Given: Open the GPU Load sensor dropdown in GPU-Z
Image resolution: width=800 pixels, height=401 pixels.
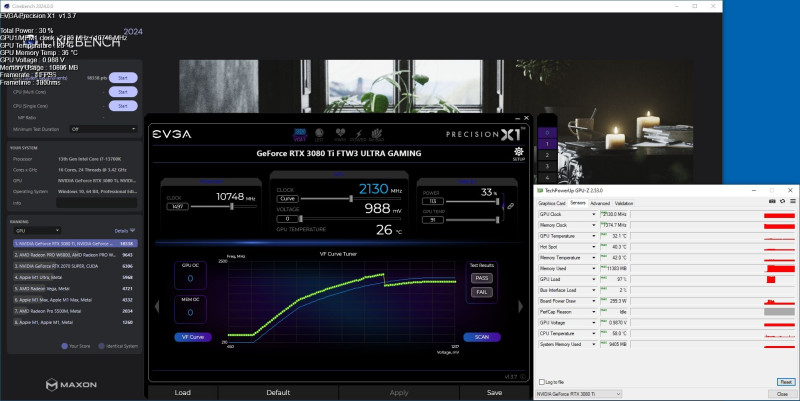Looking at the screenshot, I should [593, 279].
